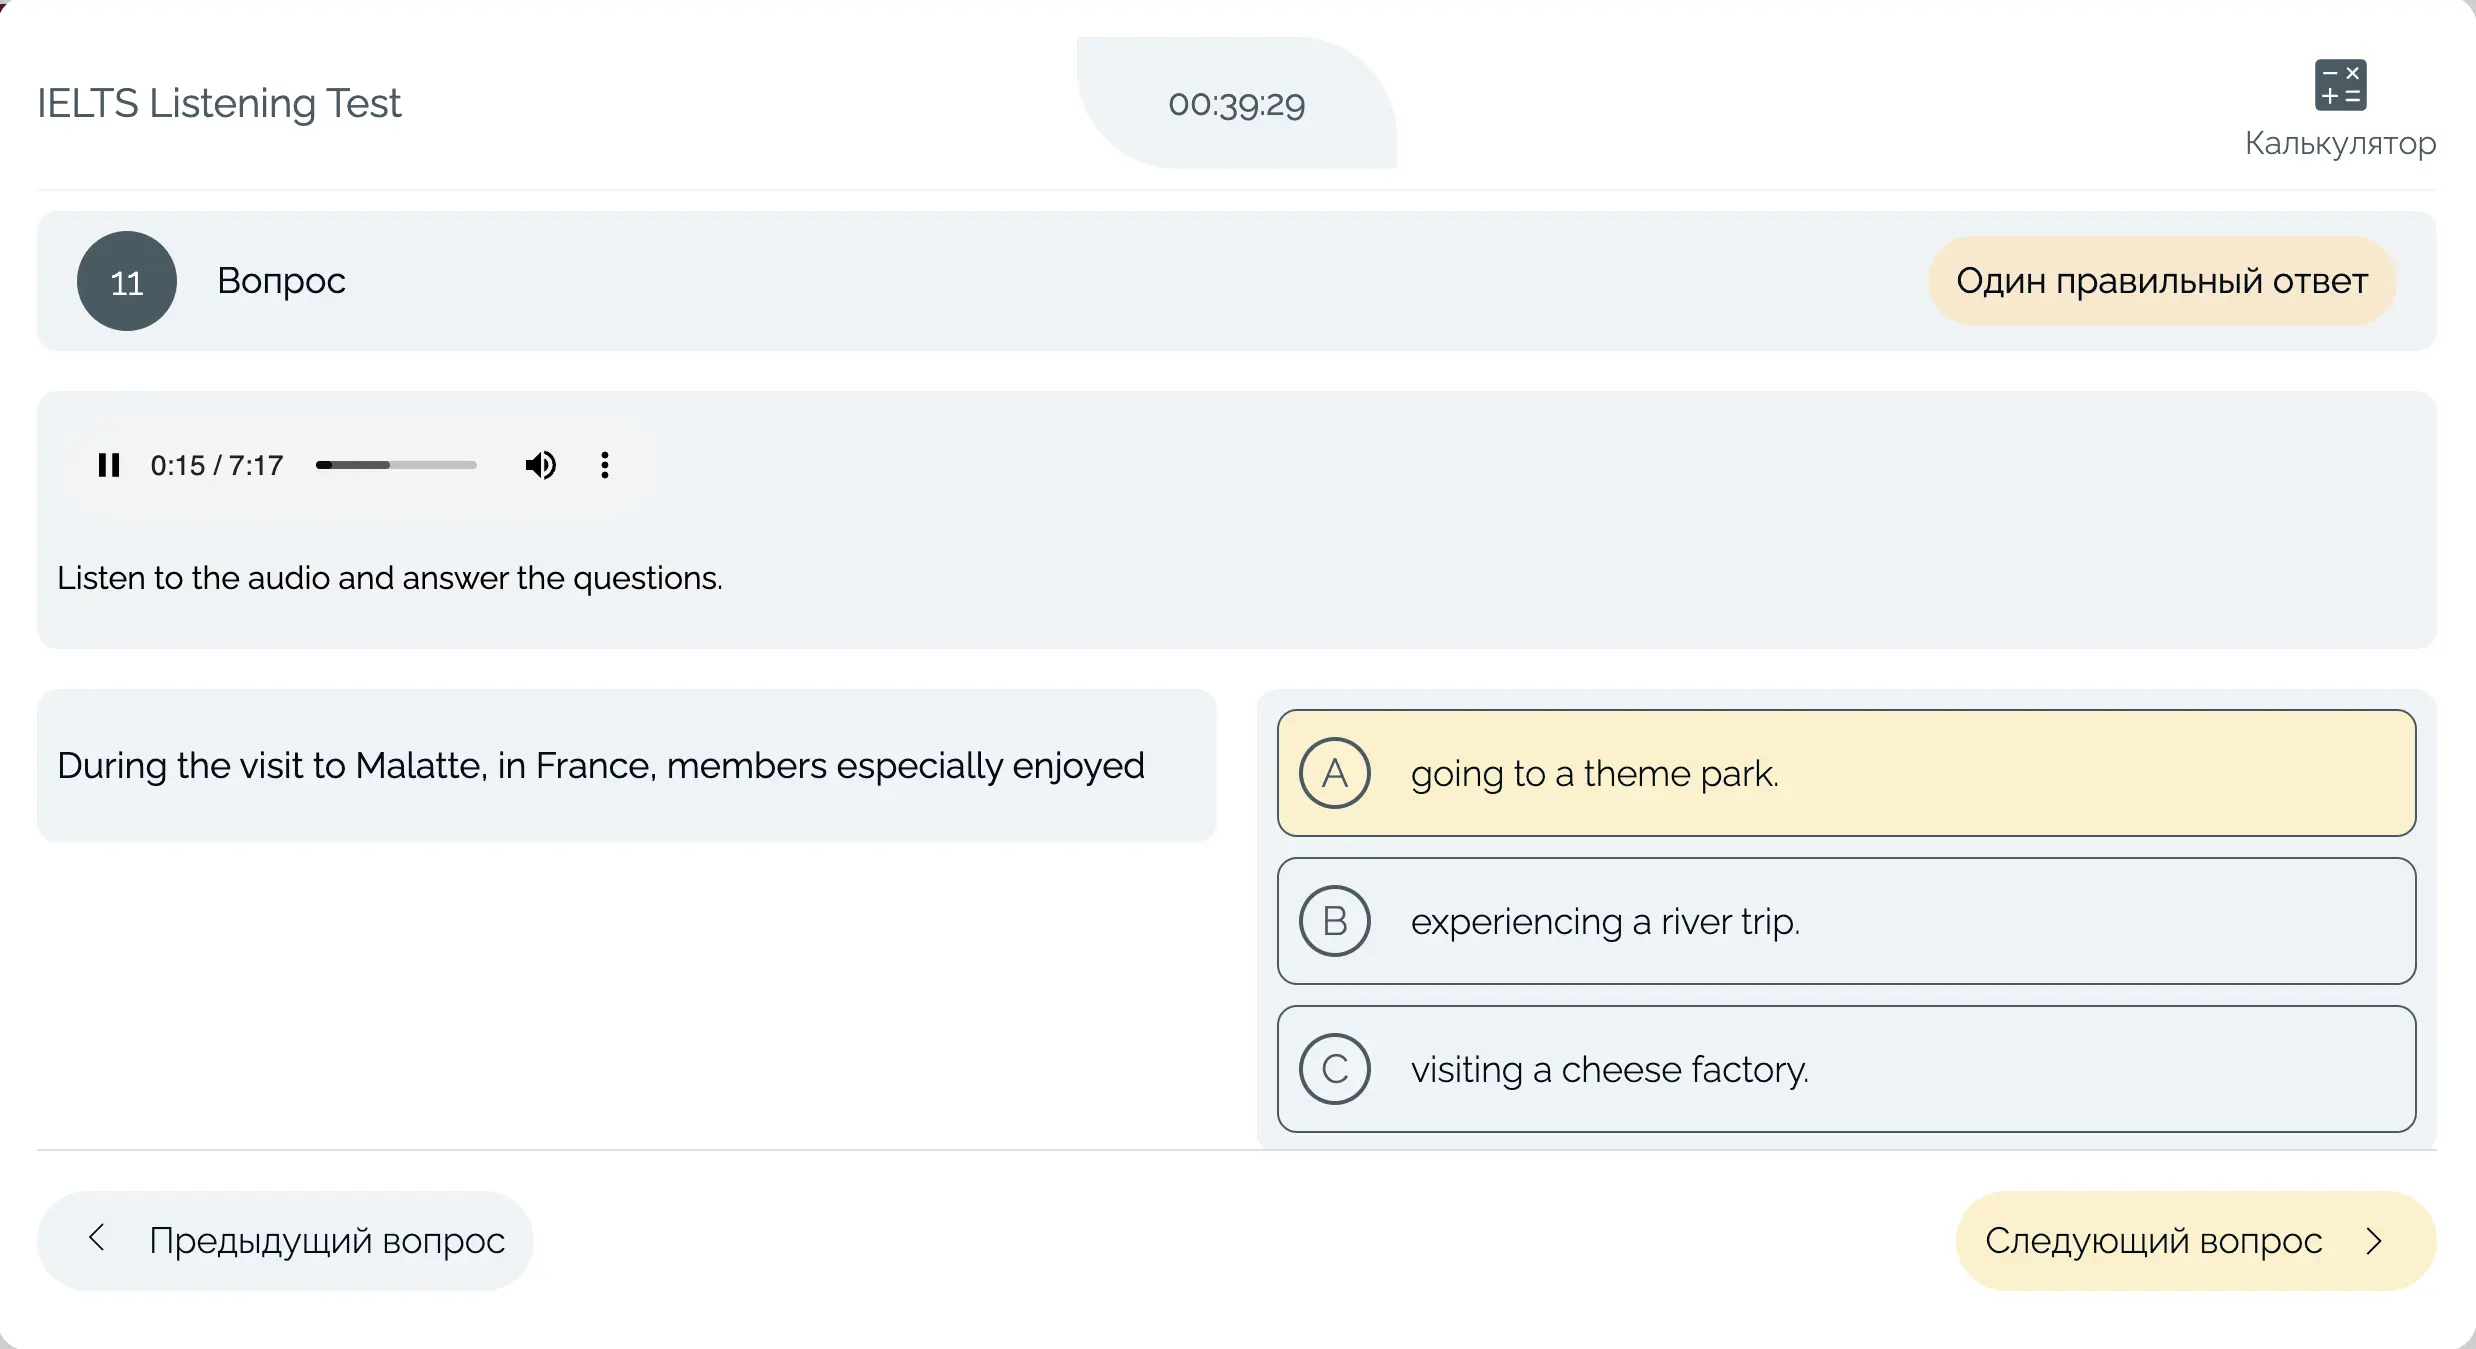Choose "experiencing a river trip" option
The image size is (2476, 1349).
click(x=1605, y=922)
